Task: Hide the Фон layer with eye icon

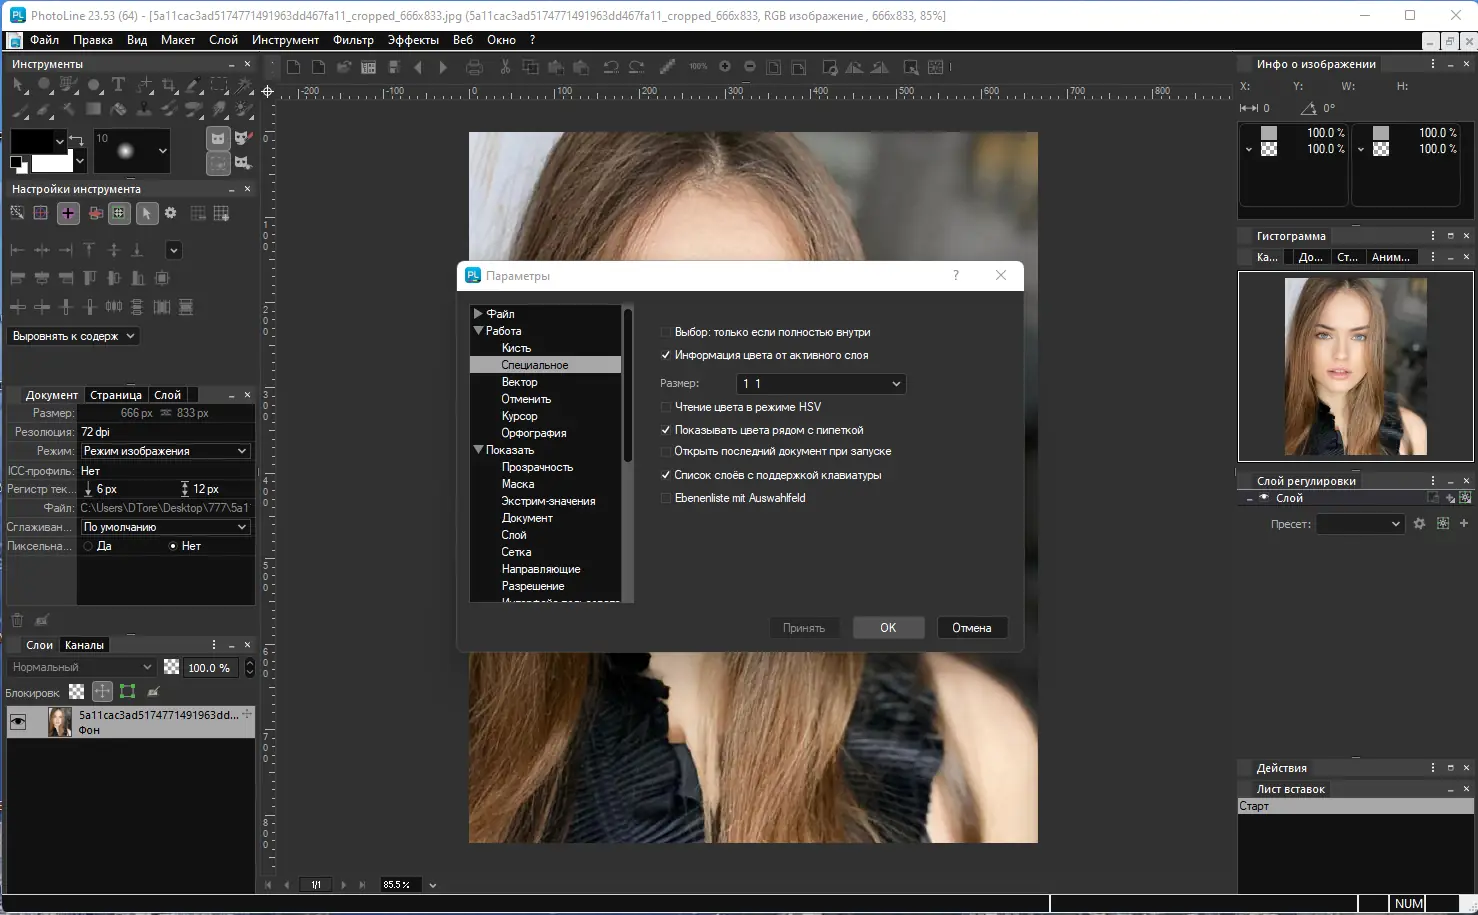Action: click(18, 721)
